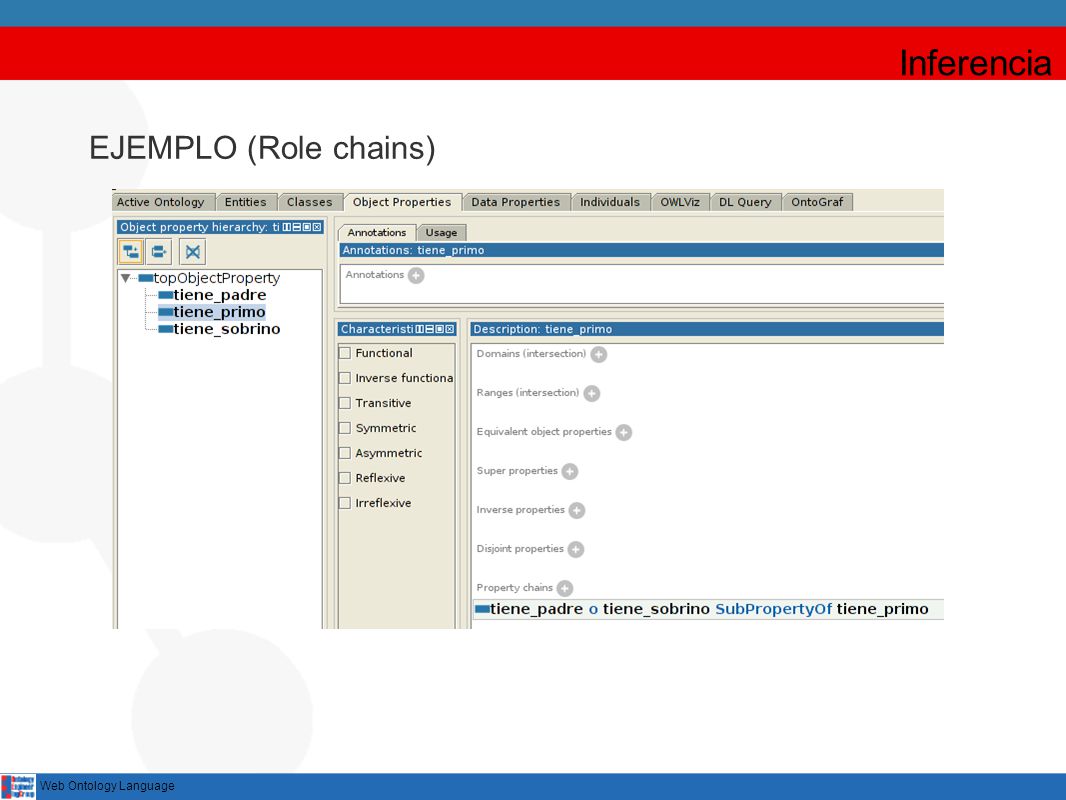
Task: Collapse the topObjectProperty tree node
Action: (x=125, y=278)
